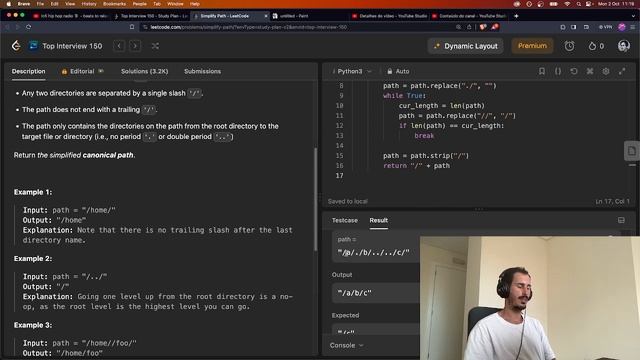This screenshot has width=640, height=360.
Task: Click the "while True:" code line
Action: pos(404,96)
